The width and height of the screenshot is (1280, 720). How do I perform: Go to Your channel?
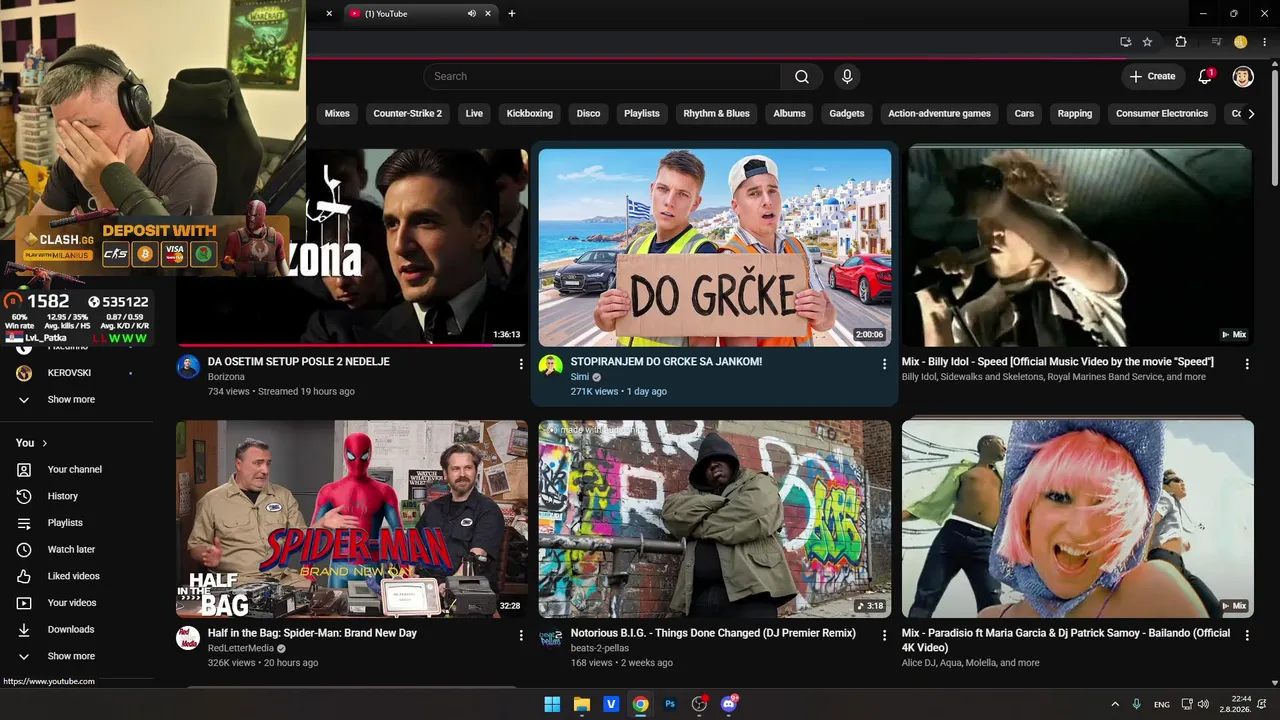tap(77, 470)
